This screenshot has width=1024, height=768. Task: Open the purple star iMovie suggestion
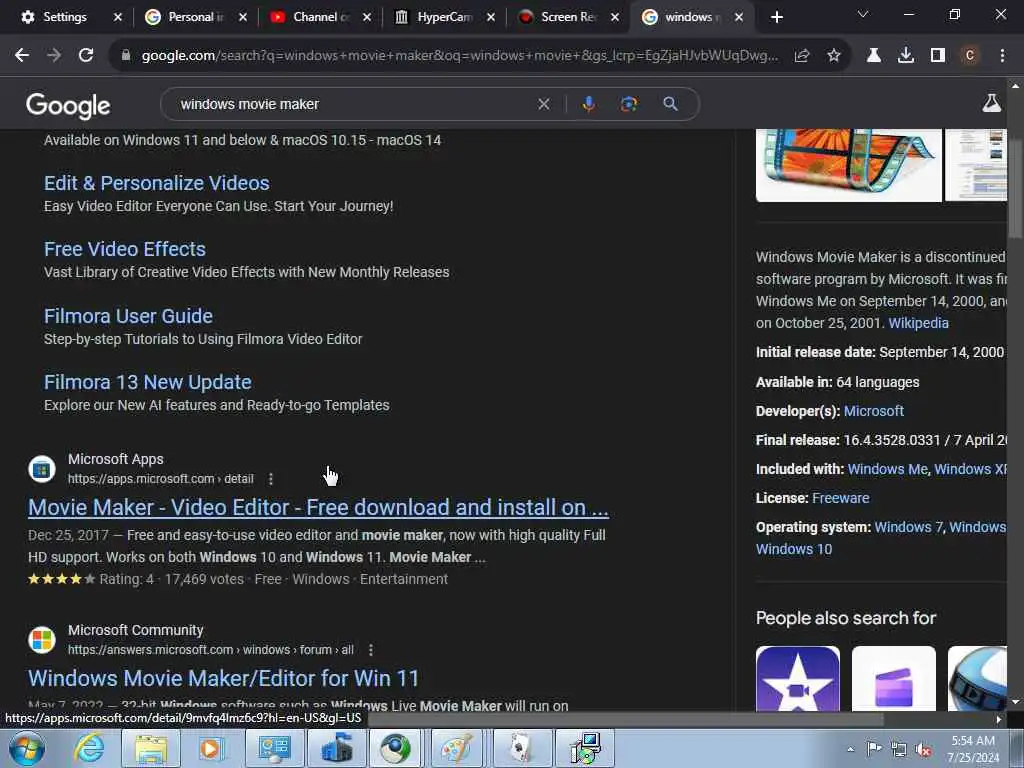coord(798,678)
